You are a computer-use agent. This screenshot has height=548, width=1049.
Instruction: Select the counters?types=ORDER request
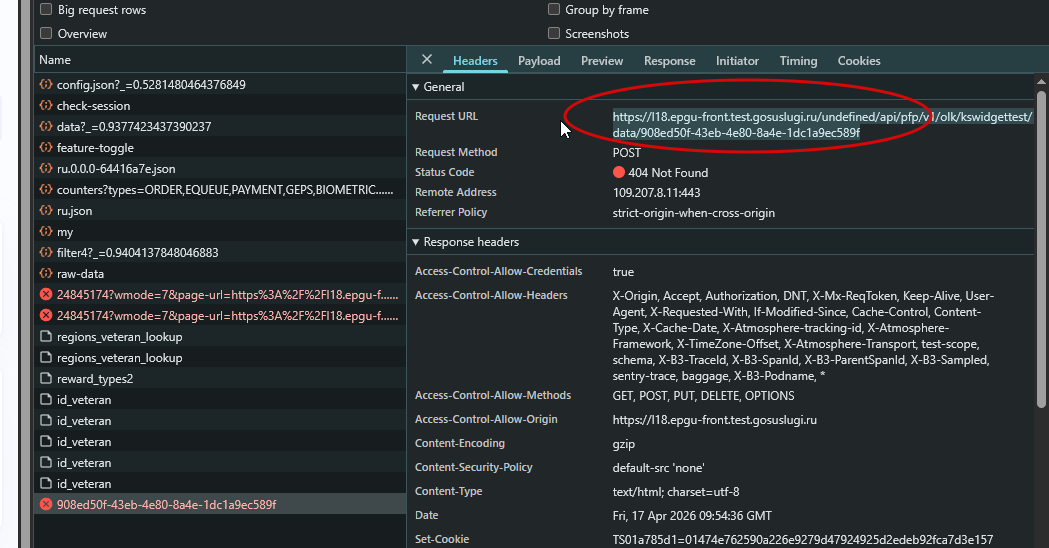coord(220,190)
